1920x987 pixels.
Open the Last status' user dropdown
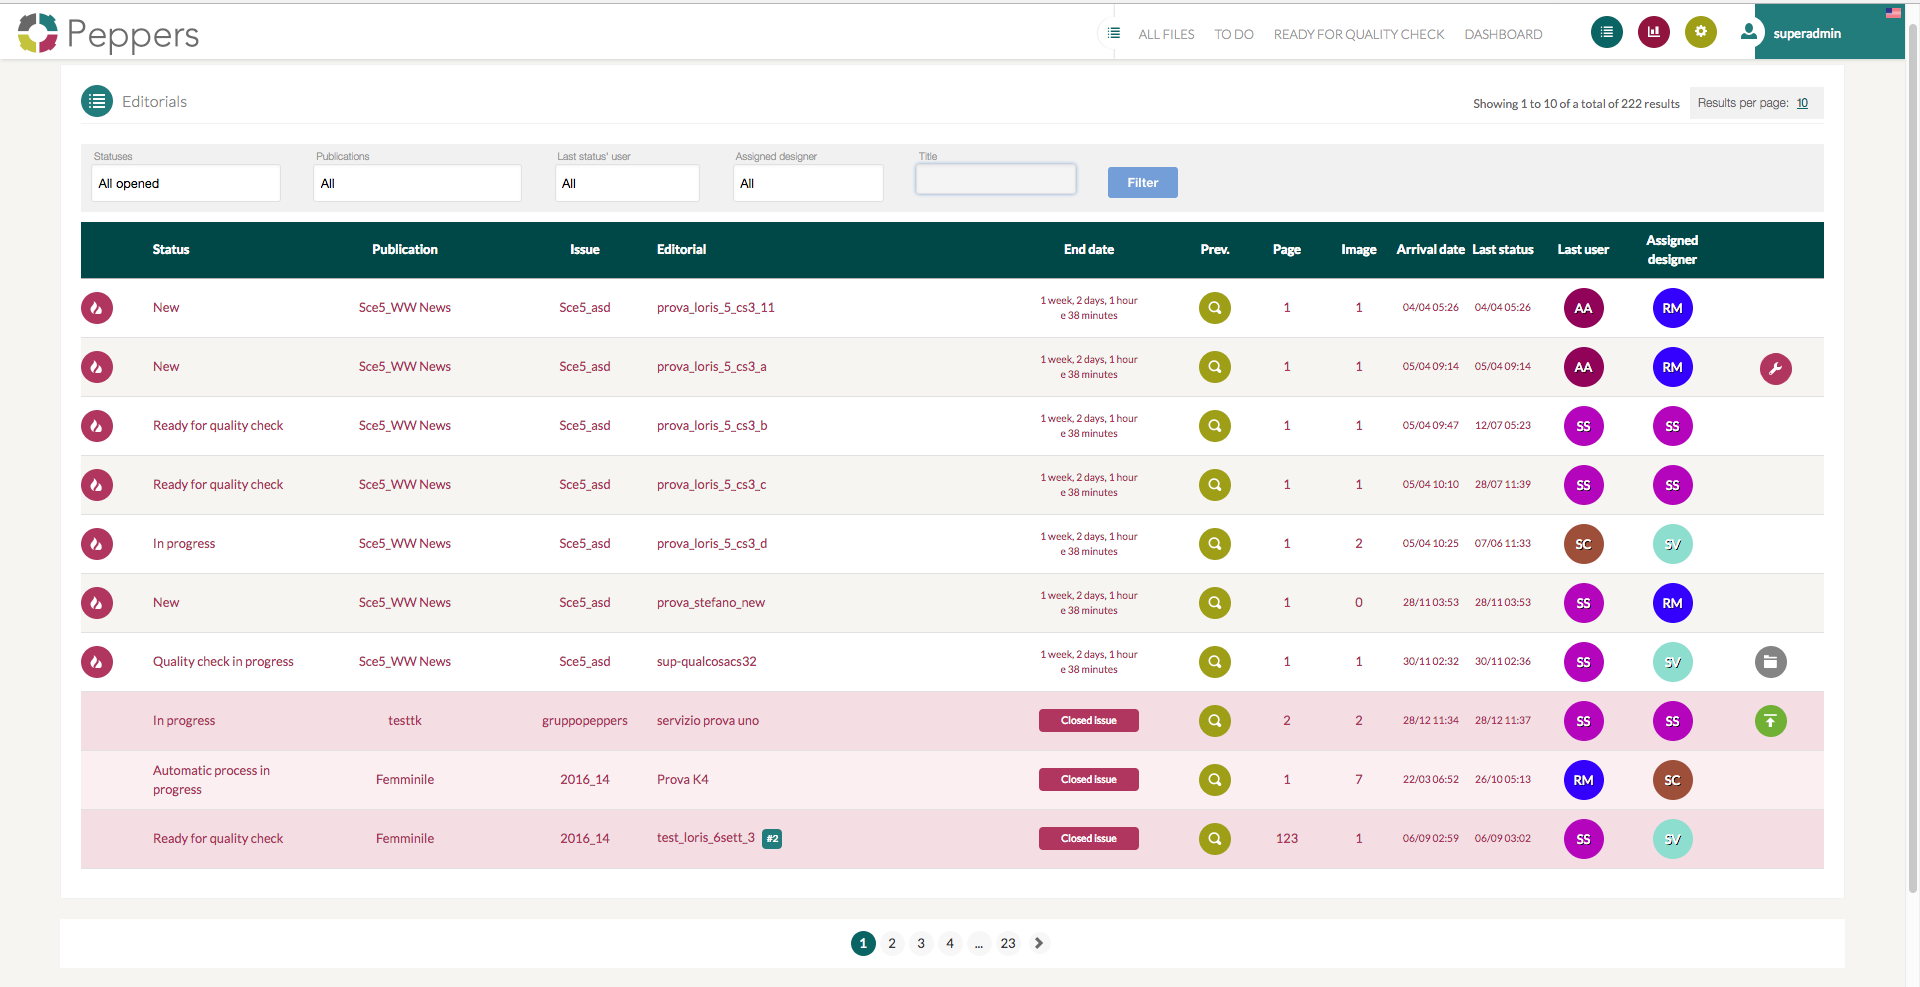pos(627,183)
